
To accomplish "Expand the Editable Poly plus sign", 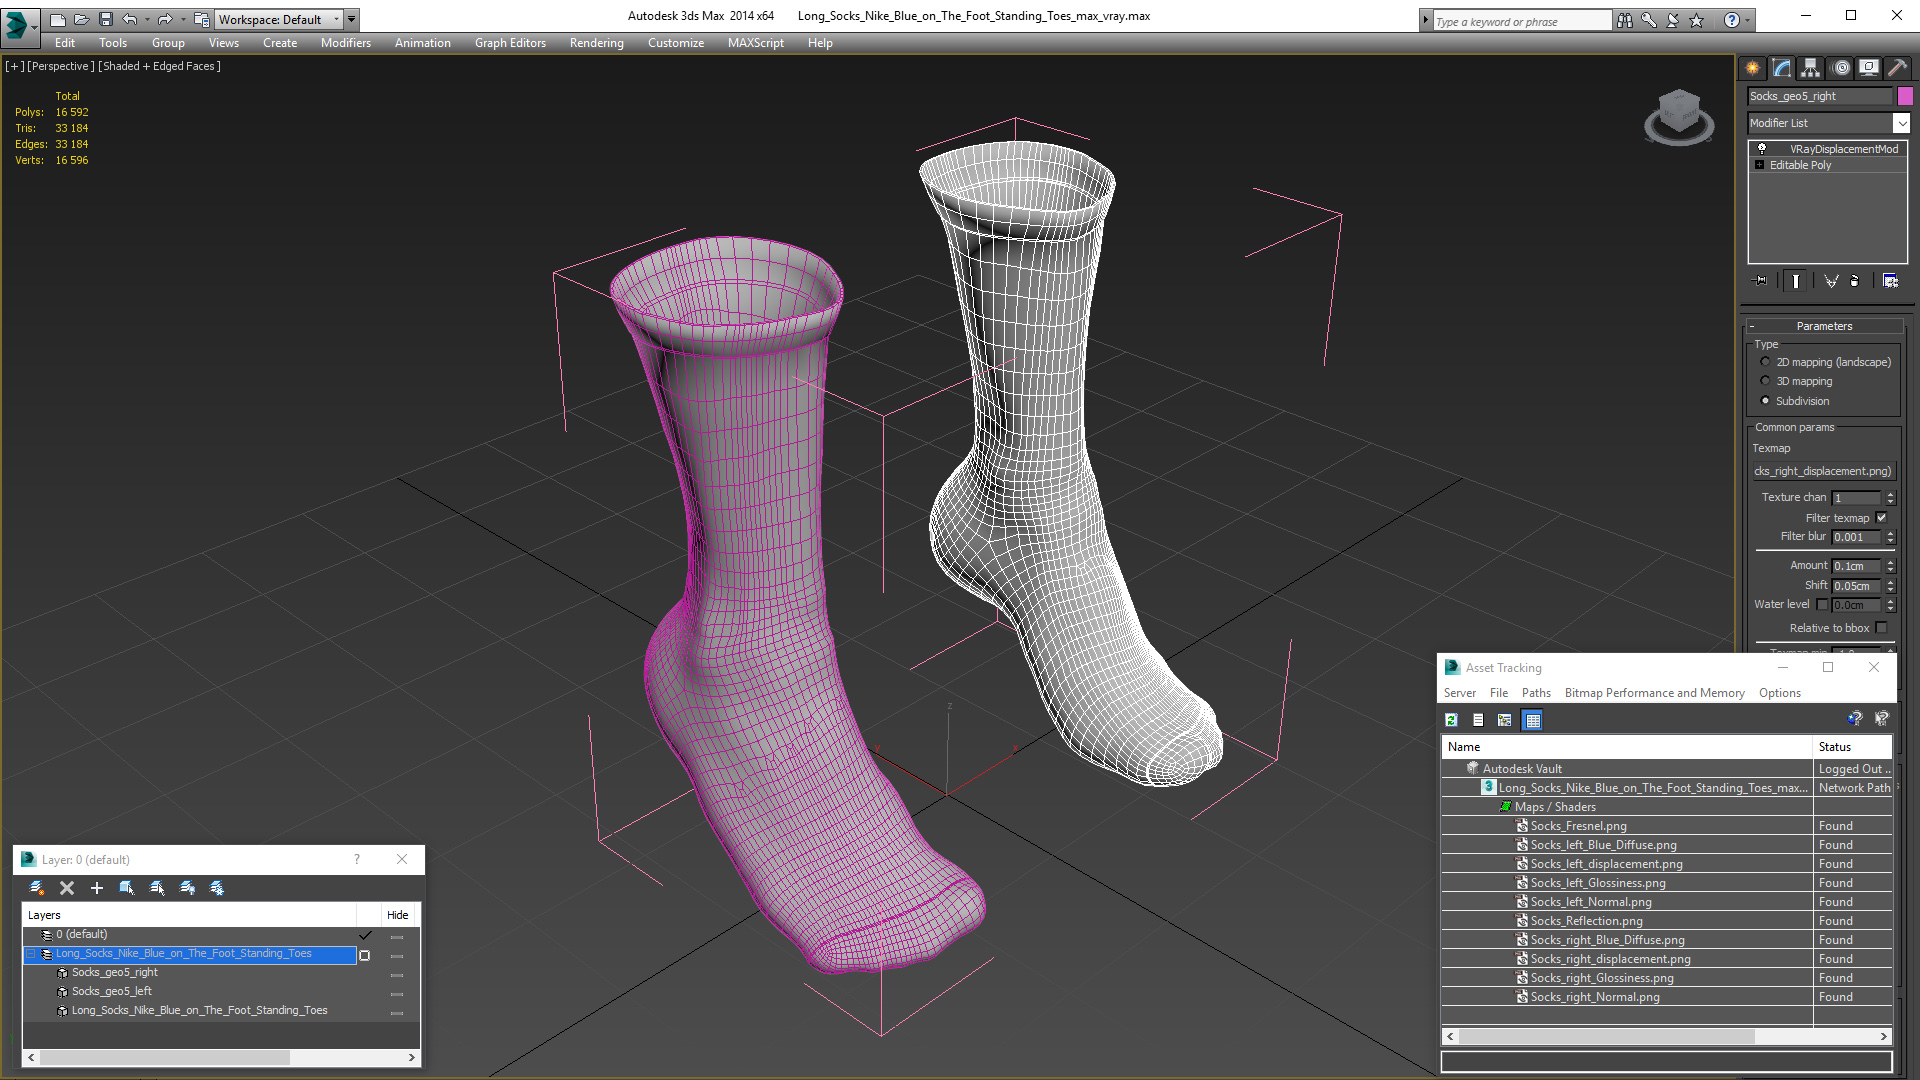I will (x=1760, y=165).
